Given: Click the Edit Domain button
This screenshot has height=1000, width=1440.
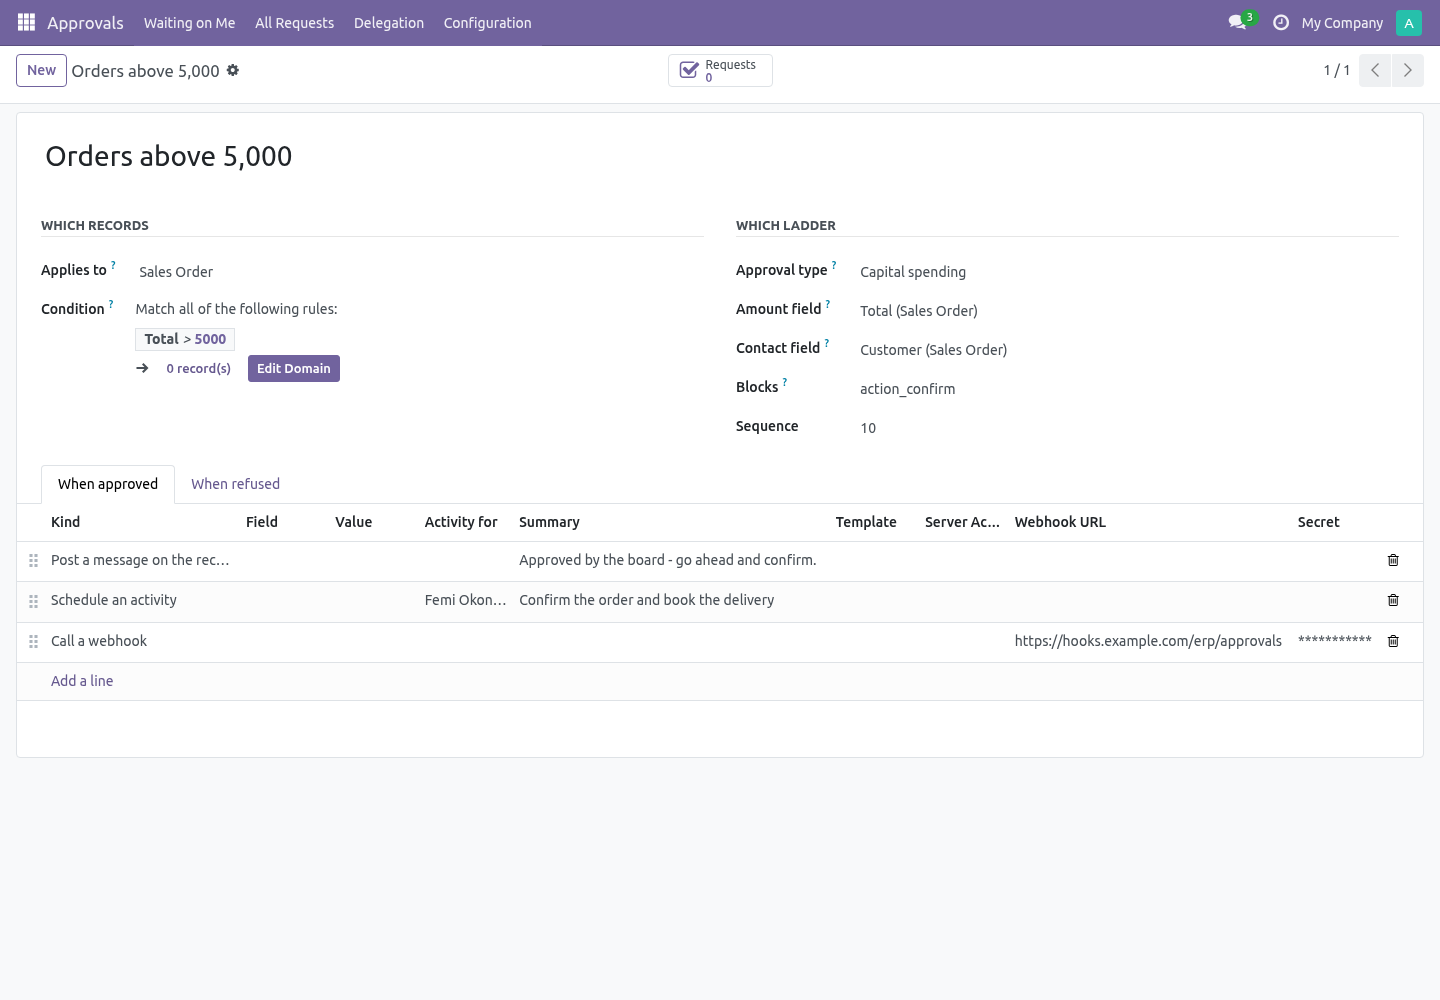Looking at the screenshot, I should (294, 368).
